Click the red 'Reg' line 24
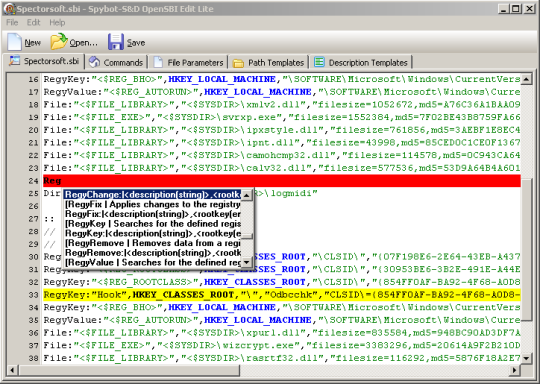This screenshot has width=540, height=384. (x=282, y=181)
